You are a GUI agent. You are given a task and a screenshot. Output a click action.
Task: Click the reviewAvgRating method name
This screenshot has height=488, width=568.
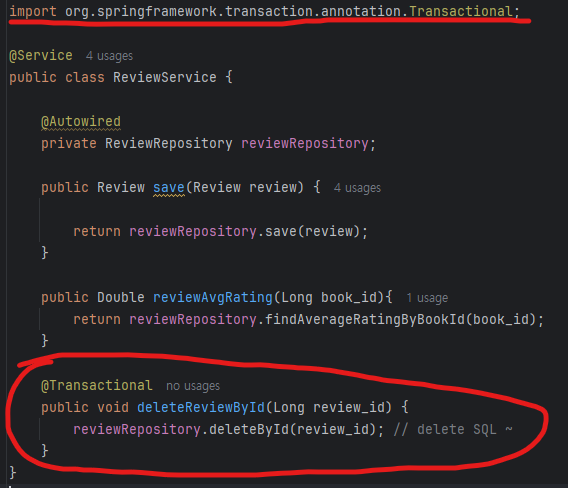tap(213, 298)
